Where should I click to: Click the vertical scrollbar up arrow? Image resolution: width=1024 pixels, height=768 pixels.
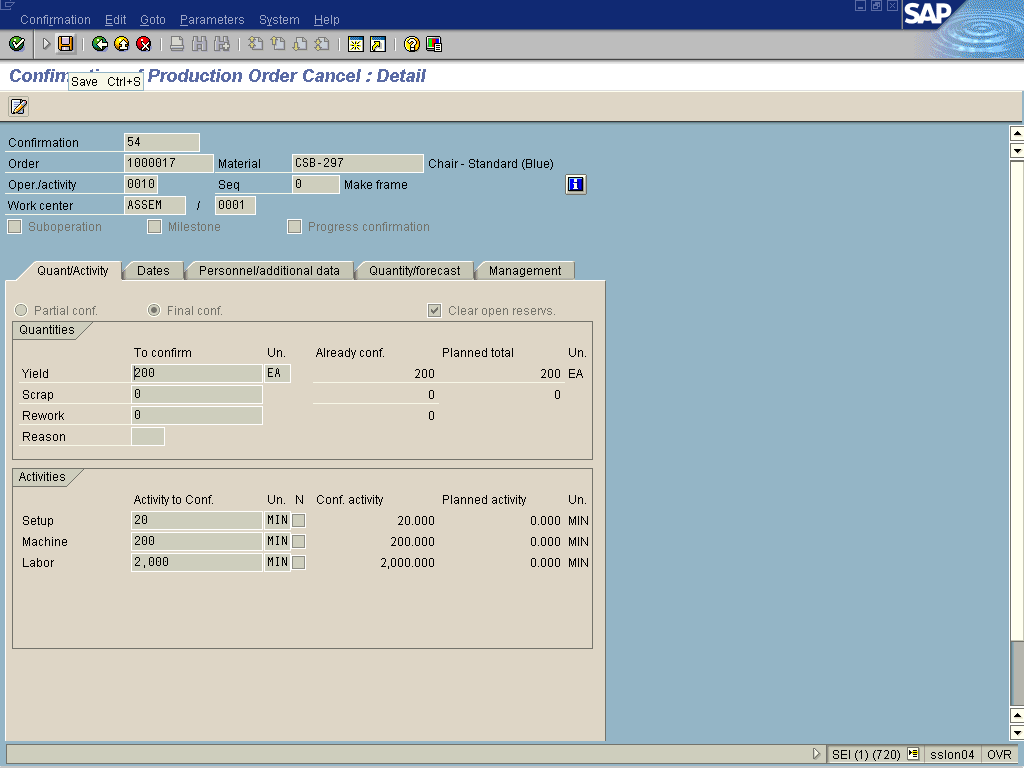coord(1017,134)
